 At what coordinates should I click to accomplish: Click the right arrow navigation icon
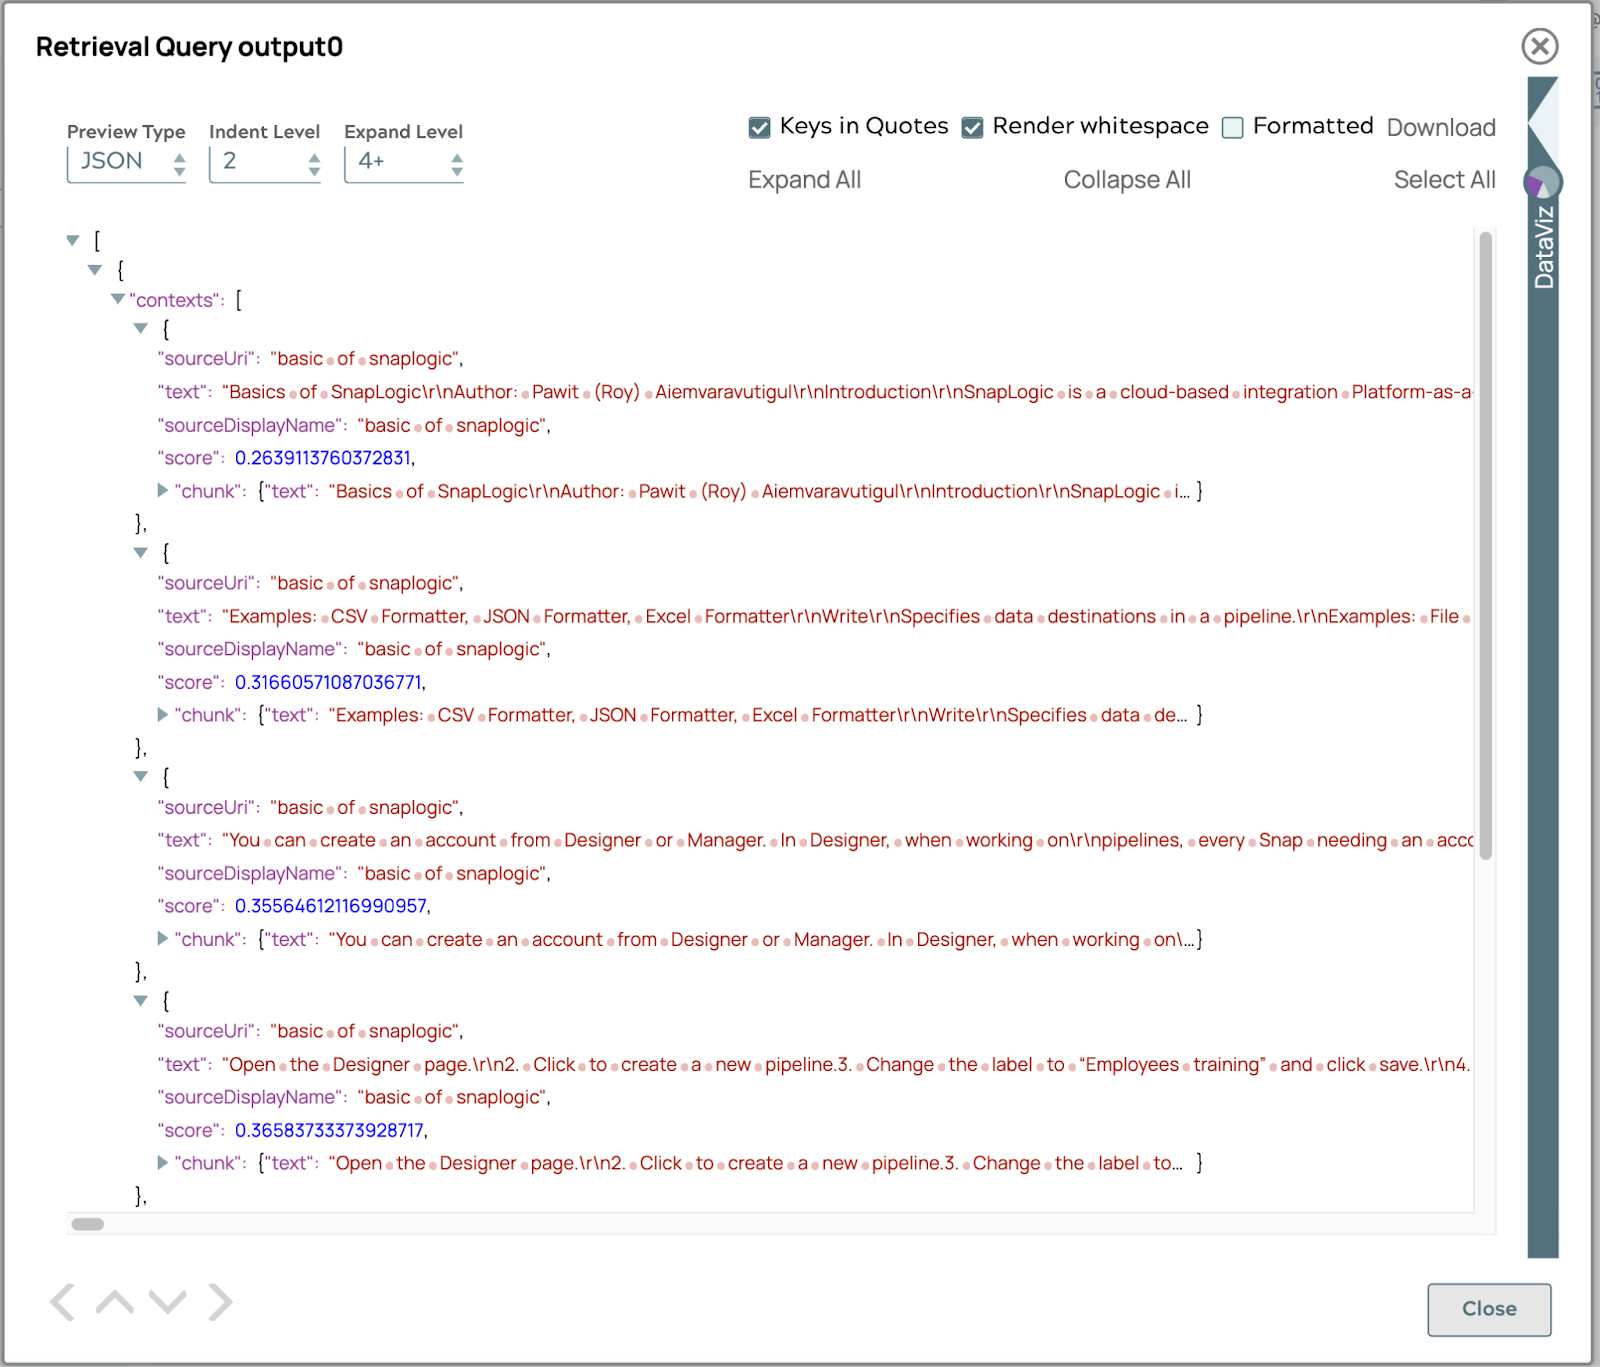point(220,1302)
